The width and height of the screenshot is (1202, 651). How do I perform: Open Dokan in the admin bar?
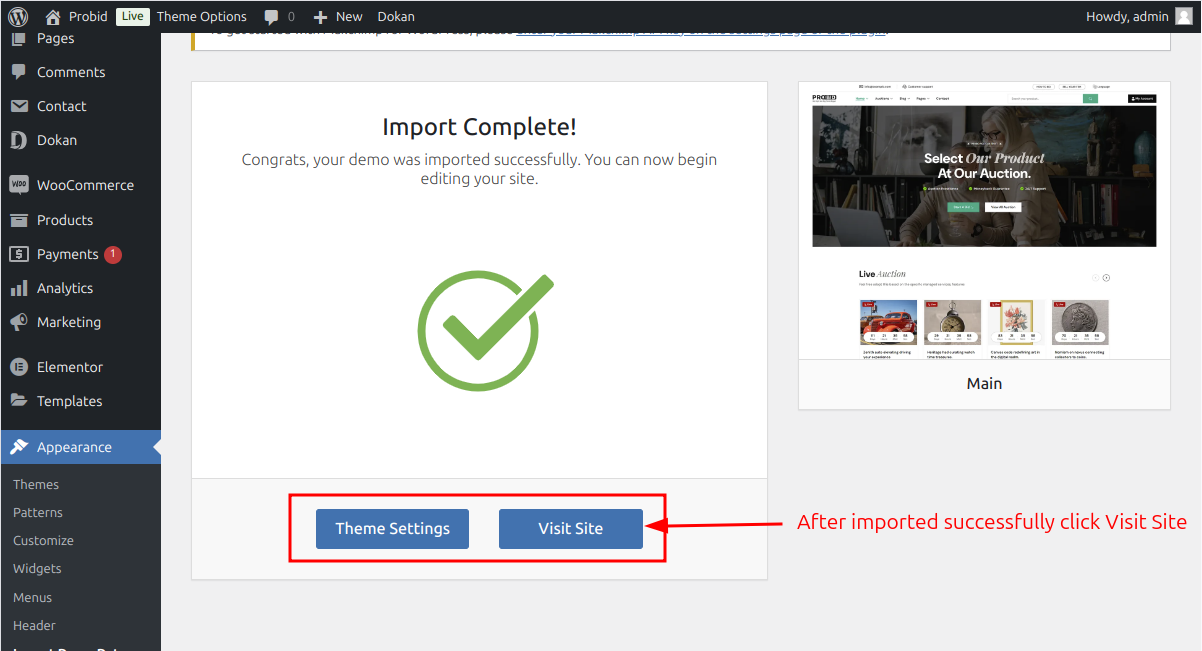[396, 16]
